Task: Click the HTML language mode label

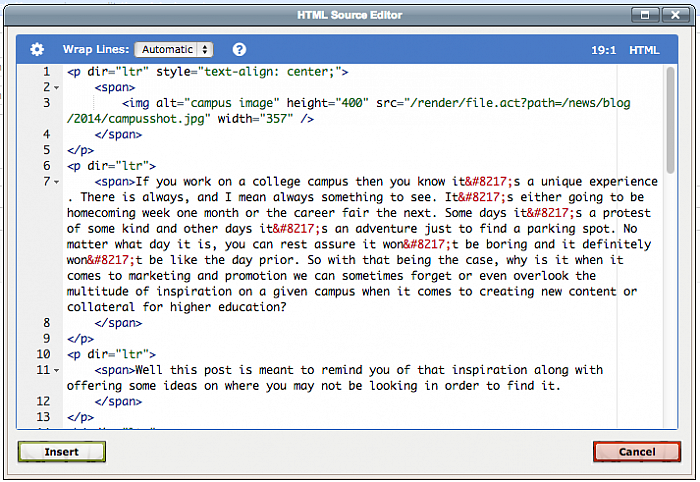Action: (x=644, y=50)
